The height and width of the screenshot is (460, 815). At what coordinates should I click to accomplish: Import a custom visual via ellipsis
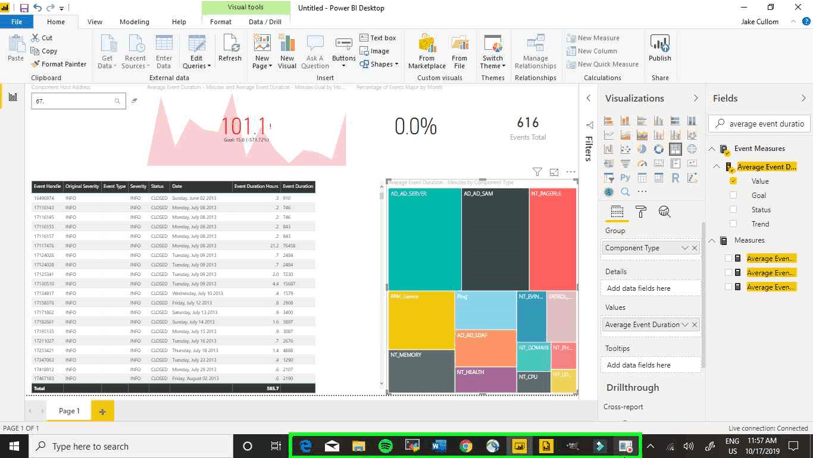pos(642,192)
